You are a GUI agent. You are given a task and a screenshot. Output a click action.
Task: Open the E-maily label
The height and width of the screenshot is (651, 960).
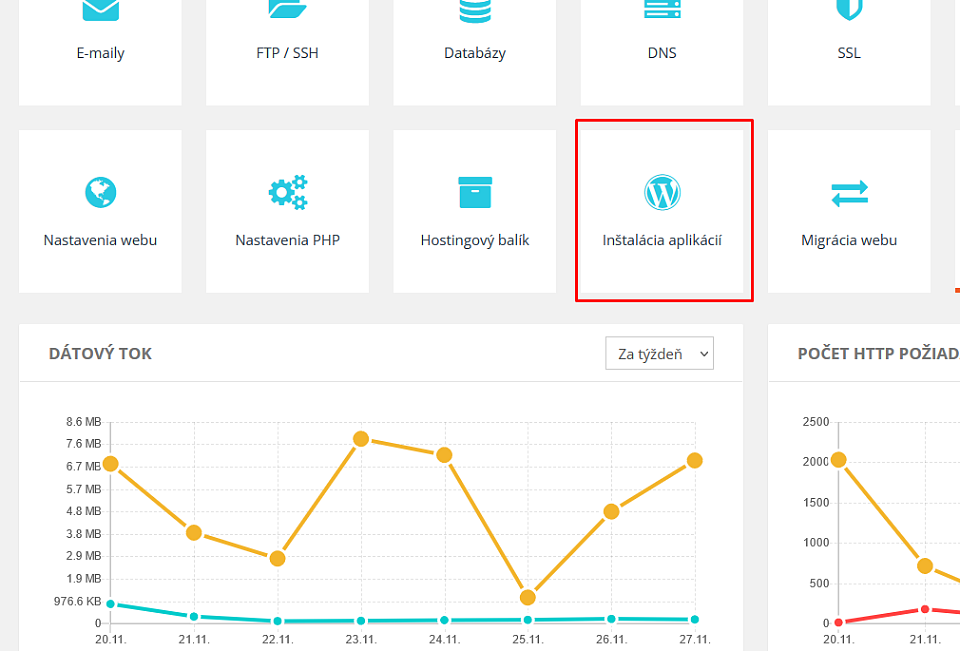100,53
